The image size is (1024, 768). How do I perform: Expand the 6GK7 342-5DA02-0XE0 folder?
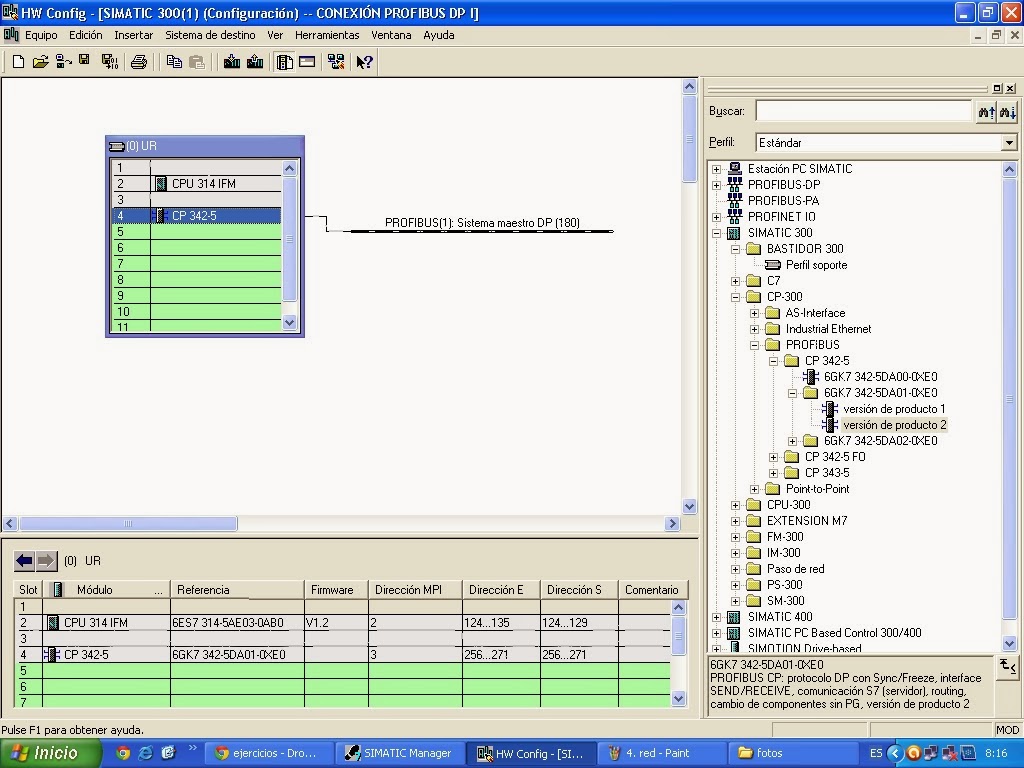click(x=792, y=441)
